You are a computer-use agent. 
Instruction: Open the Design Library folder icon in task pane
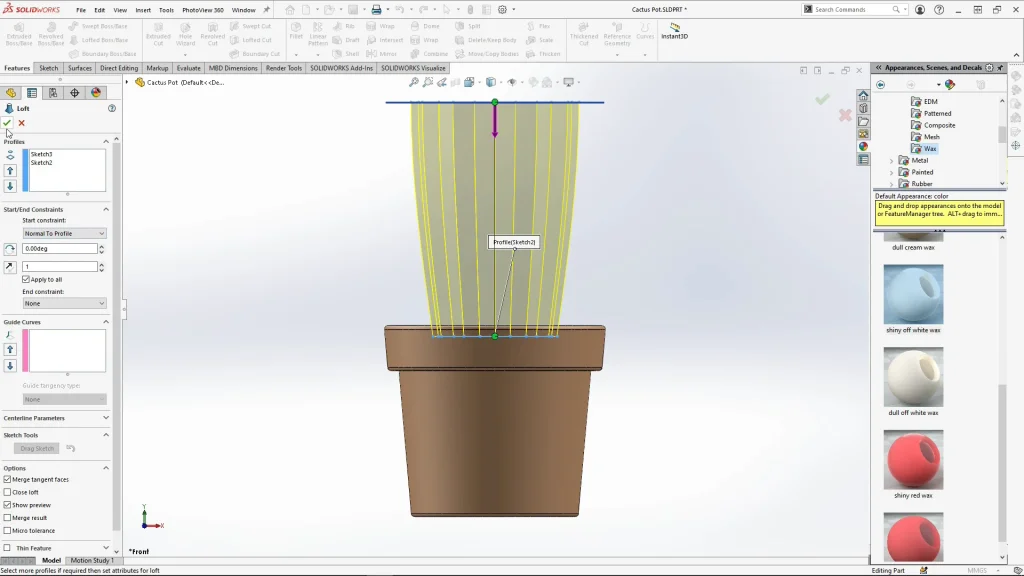pyautogui.click(x=863, y=108)
